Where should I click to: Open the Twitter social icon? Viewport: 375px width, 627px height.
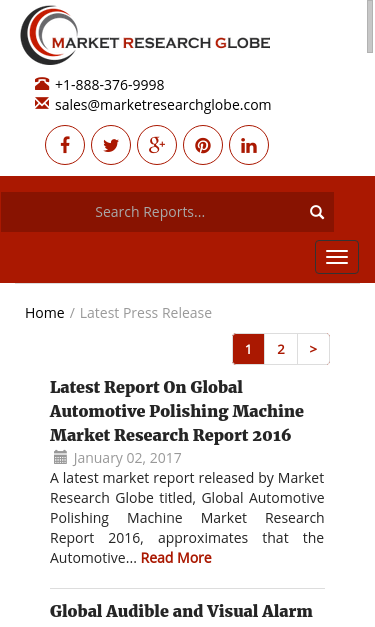click(x=111, y=145)
